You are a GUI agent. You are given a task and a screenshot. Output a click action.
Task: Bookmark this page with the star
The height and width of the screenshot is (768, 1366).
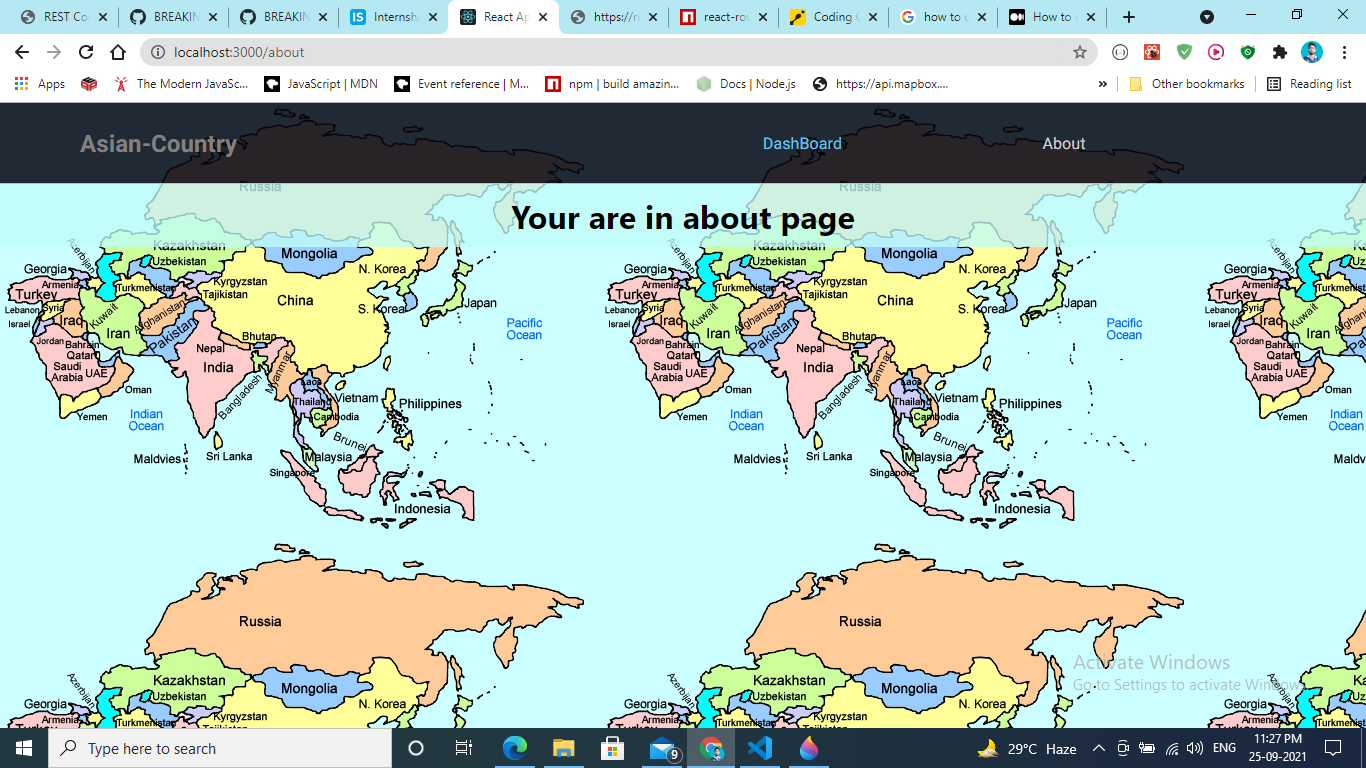point(1080,52)
